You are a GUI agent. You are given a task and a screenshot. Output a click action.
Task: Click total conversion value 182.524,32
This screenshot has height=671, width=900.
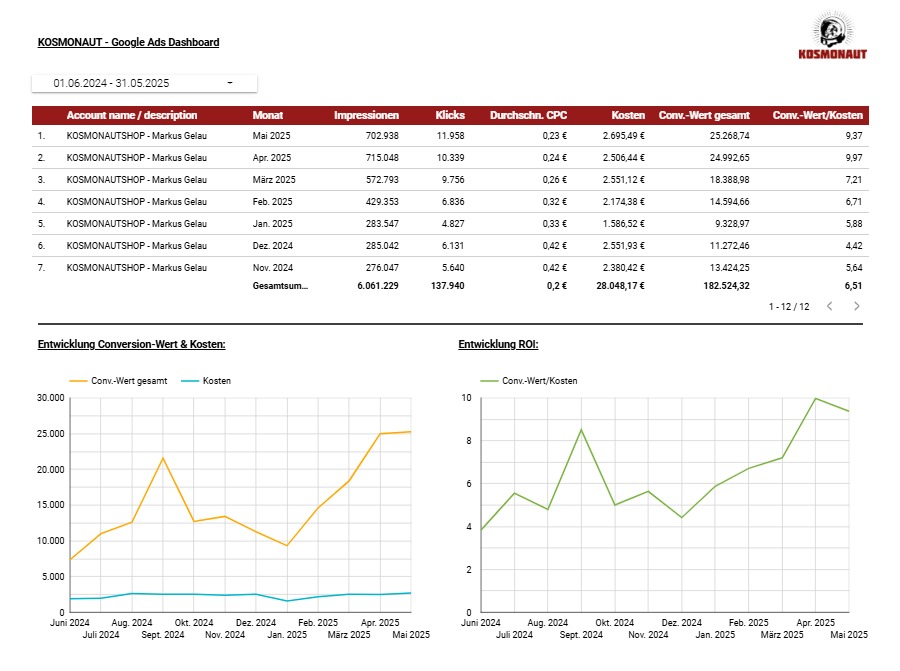727,286
